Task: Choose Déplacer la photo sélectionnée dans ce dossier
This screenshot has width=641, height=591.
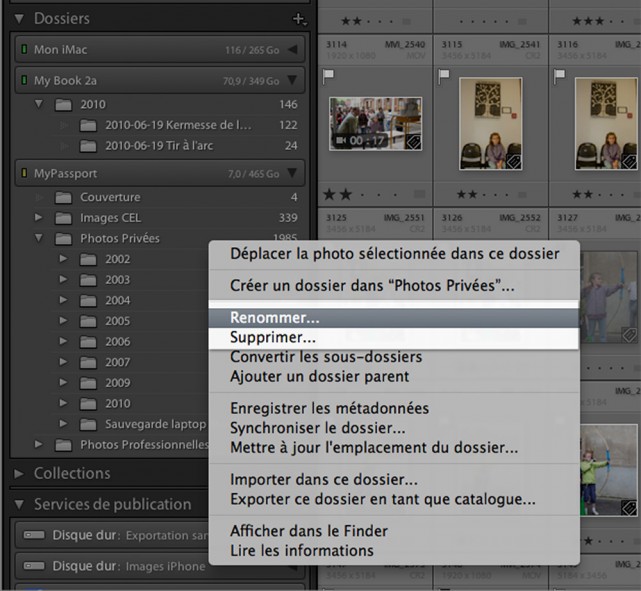Action: (x=394, y=254)
